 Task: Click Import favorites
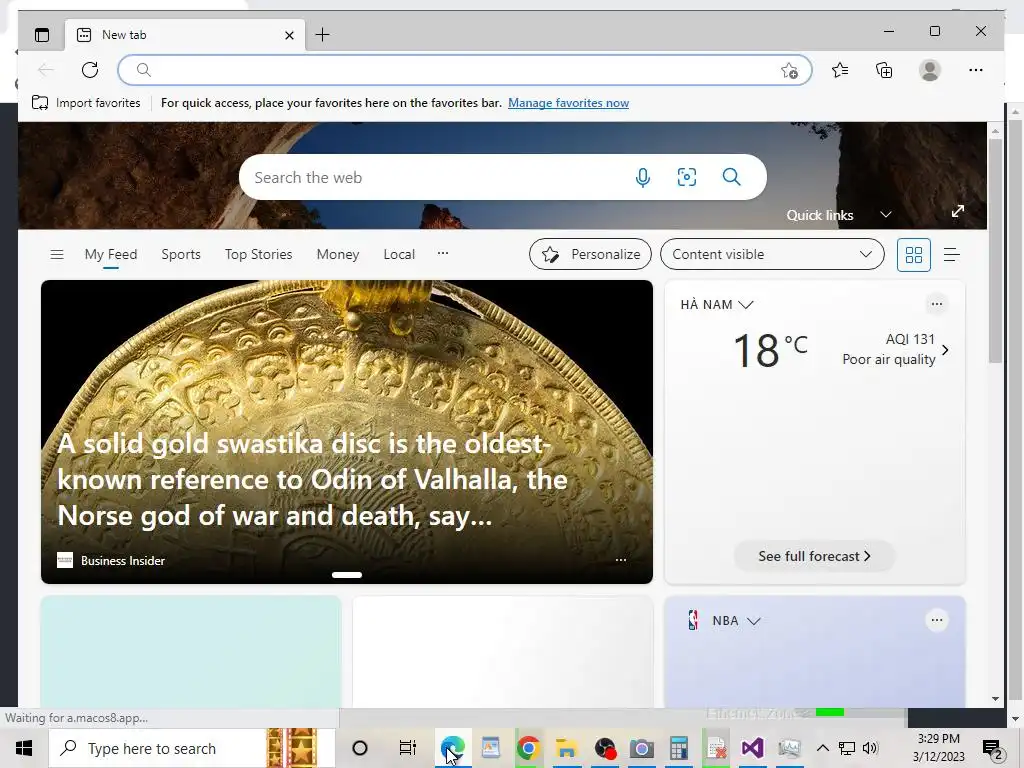pyautogui.click(x=86, y=103)
